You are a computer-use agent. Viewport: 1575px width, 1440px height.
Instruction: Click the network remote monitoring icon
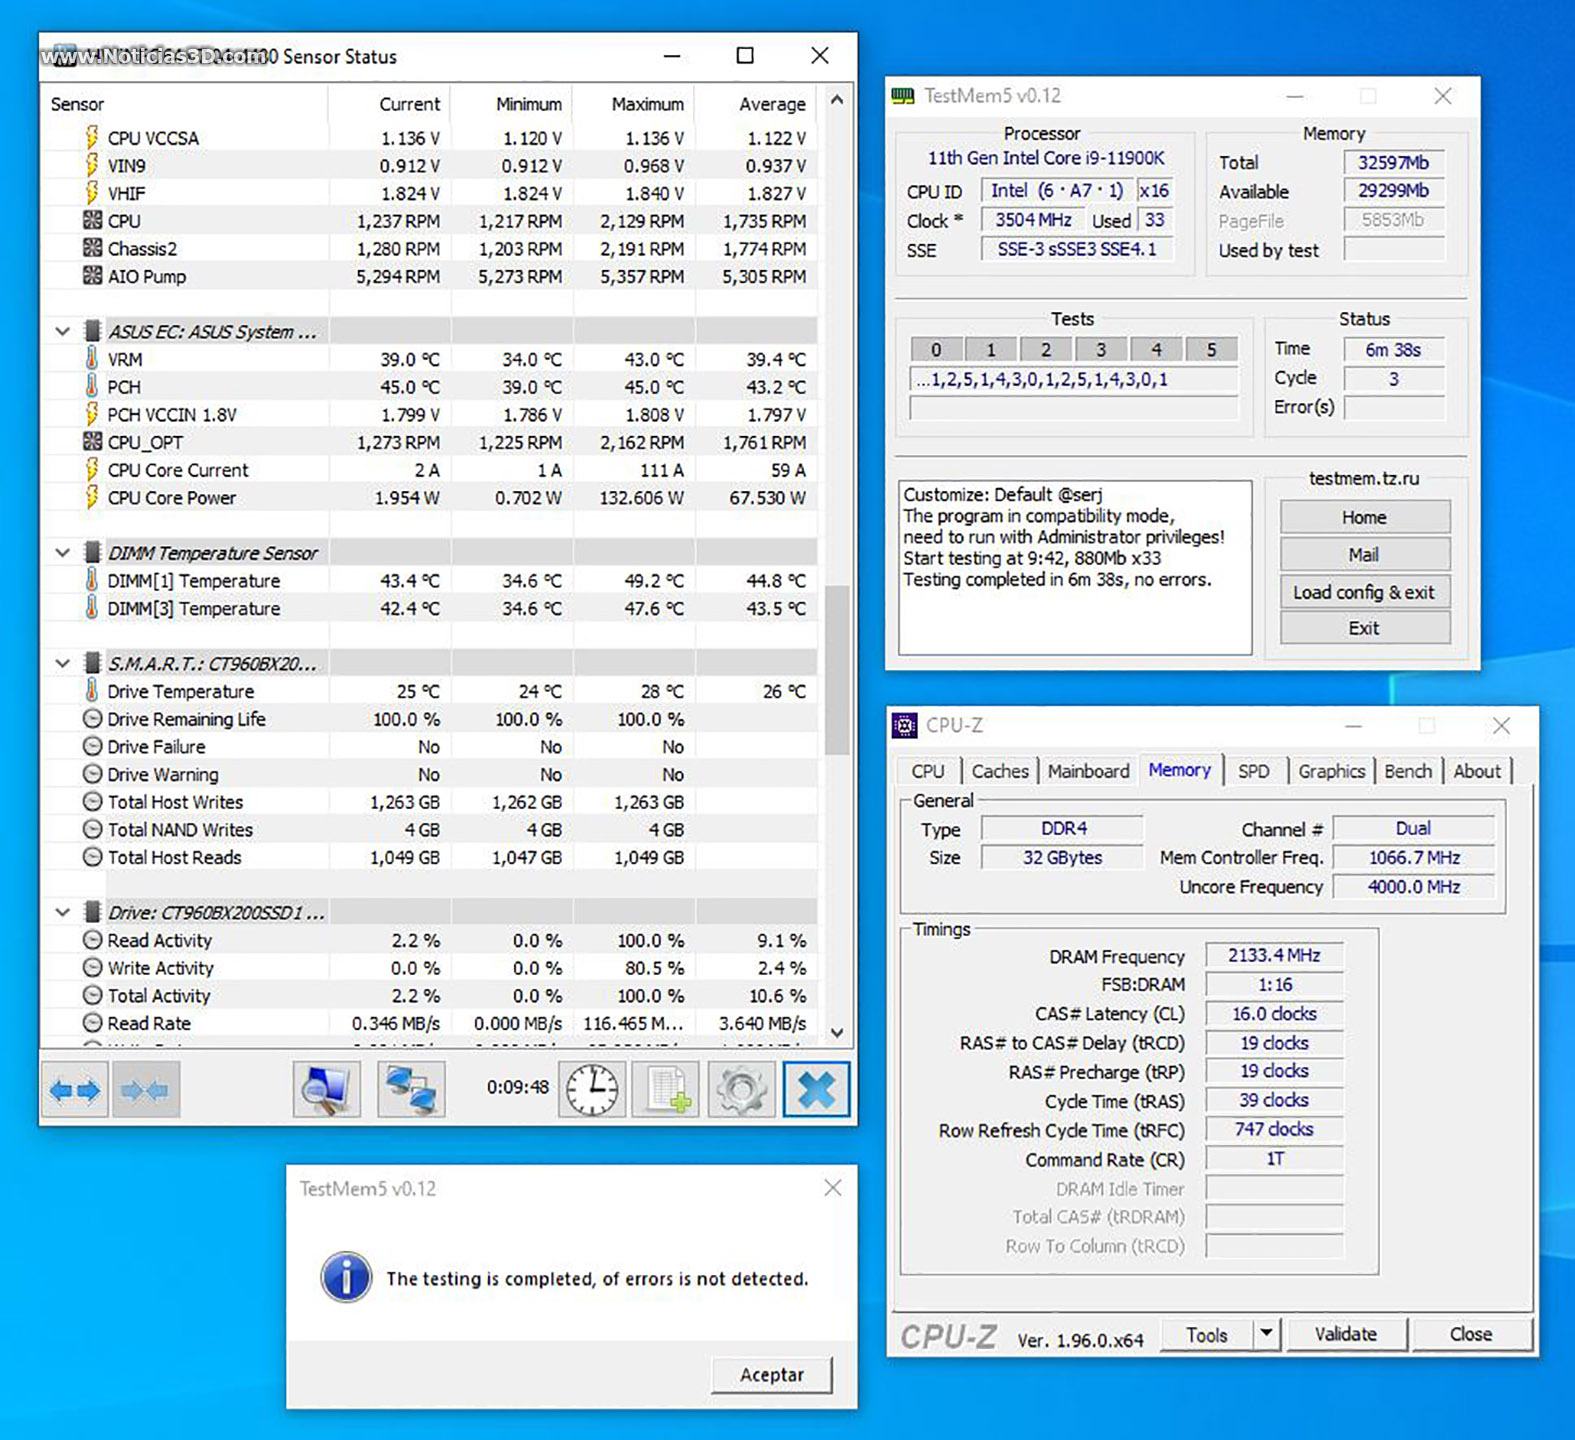411,1090
